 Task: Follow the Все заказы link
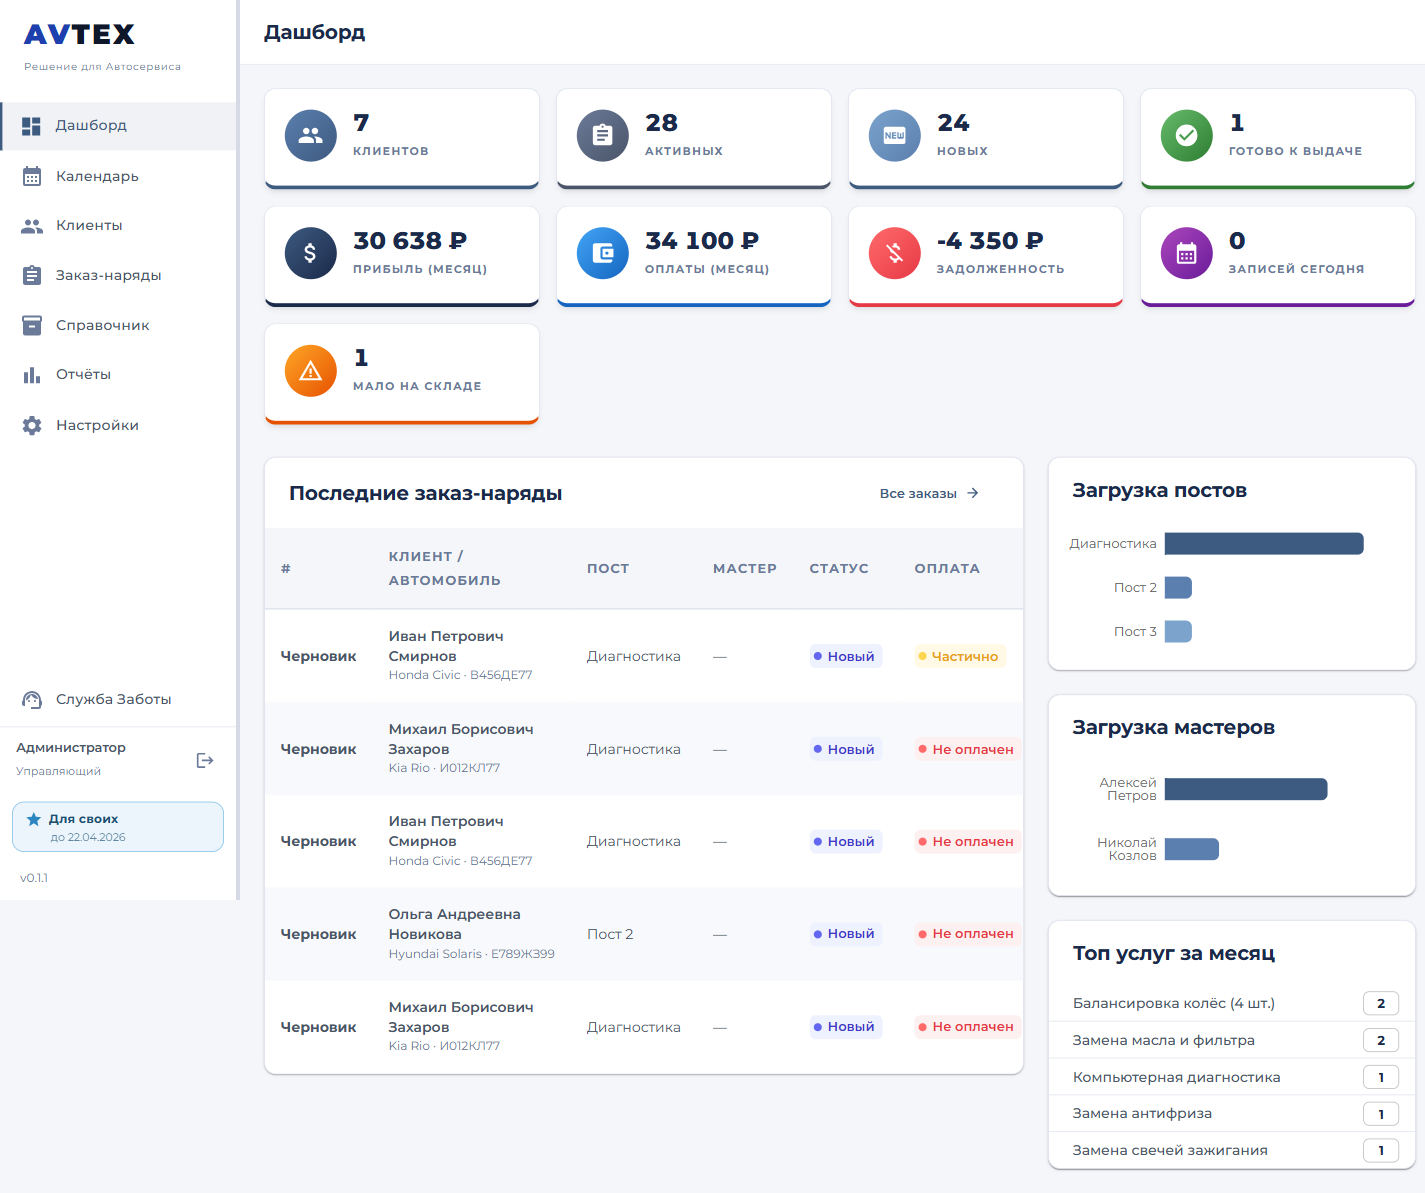coord(929,493)
